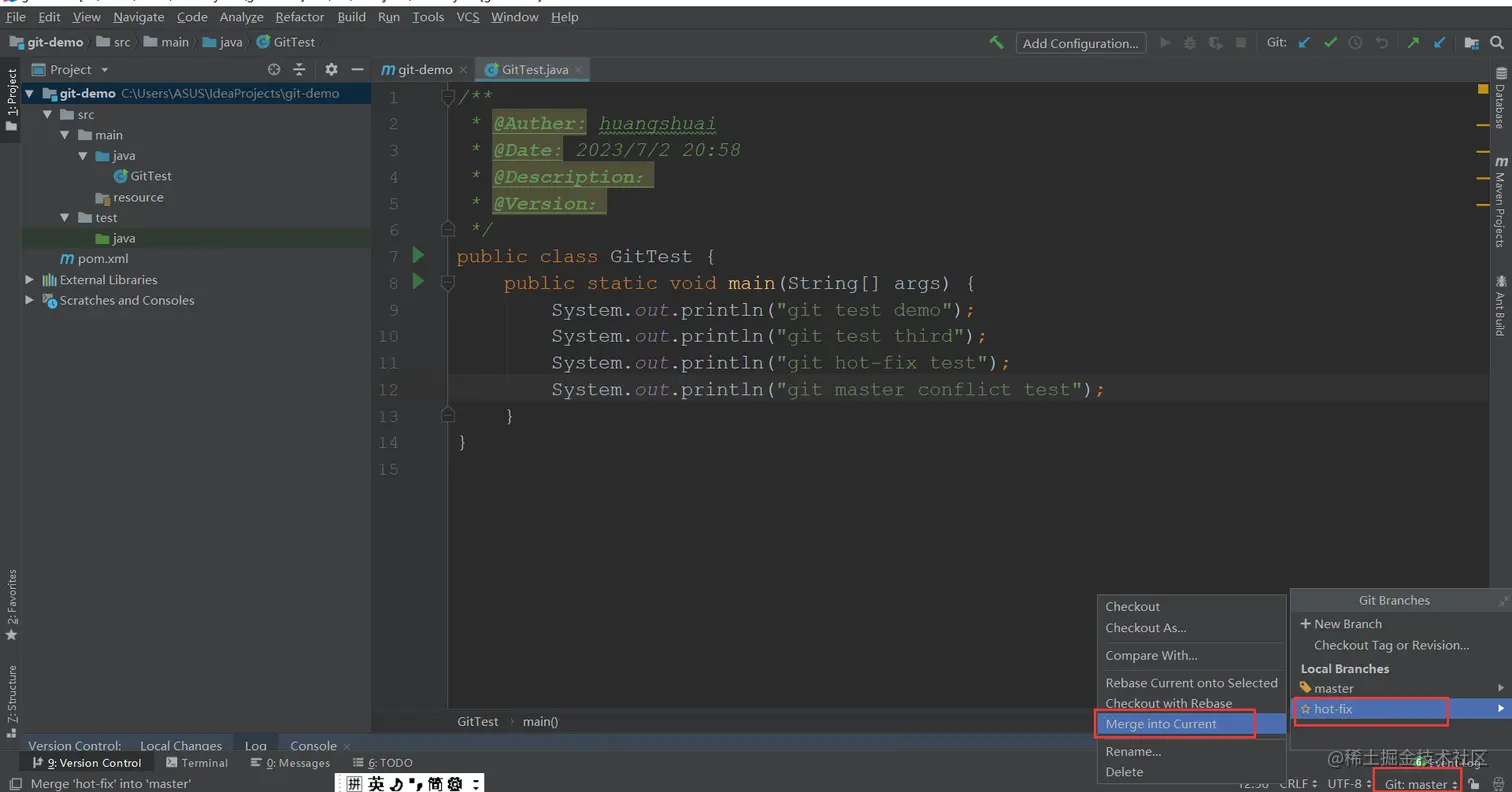Screen dimensions: 1512x792
Task: Click the read-only lock icon in status bar
Action: click(1474, 784)
